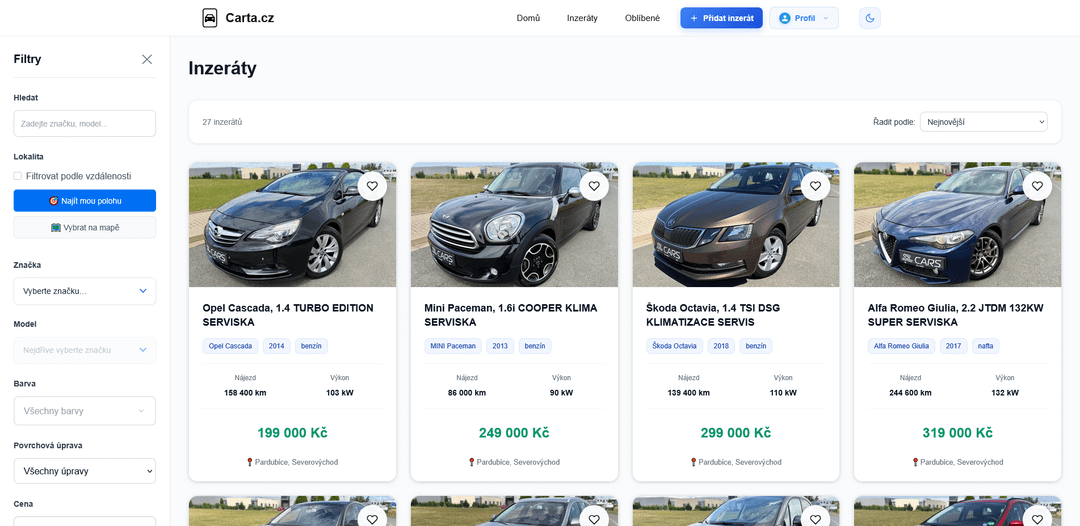Toggle dark mode with moon icon
Screen dimensions: 1080x526
[869, 18]
